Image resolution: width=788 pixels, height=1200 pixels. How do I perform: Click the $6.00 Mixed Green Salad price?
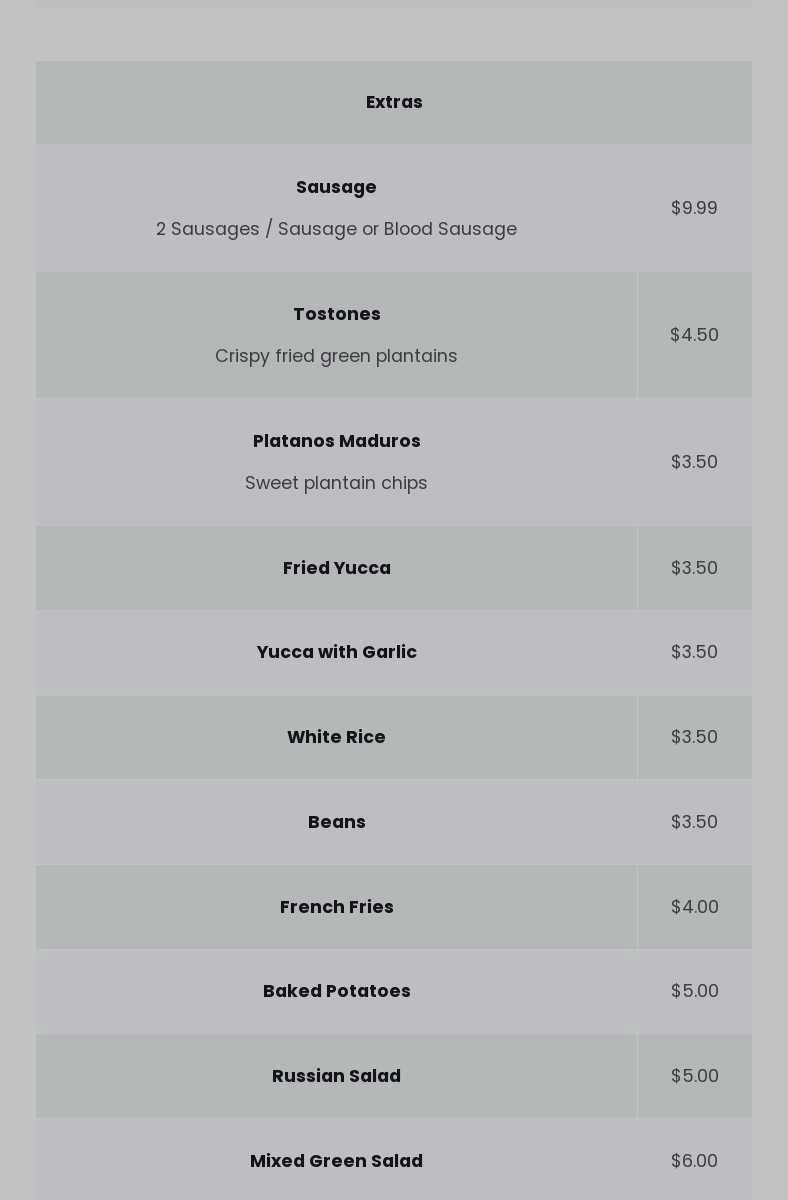694,1161
